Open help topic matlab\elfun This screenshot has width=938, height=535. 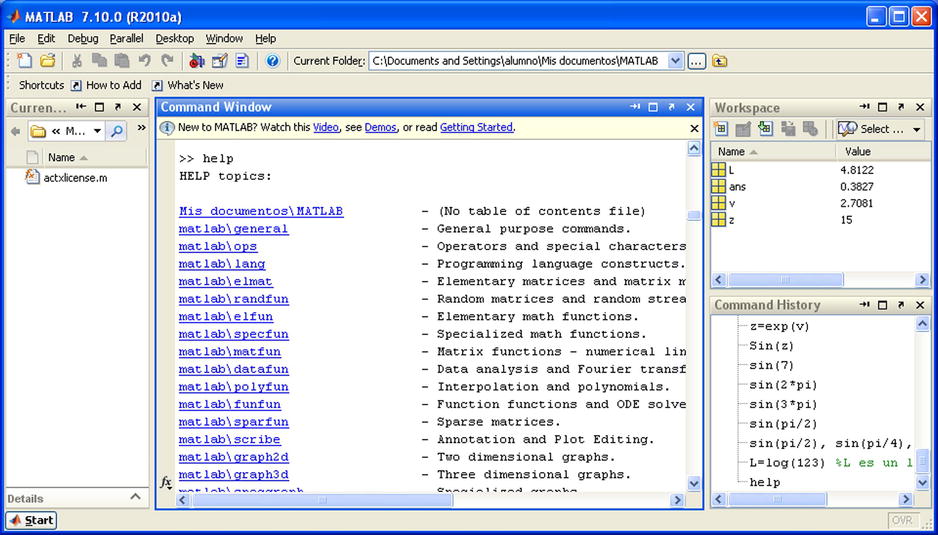coord(226,317)
